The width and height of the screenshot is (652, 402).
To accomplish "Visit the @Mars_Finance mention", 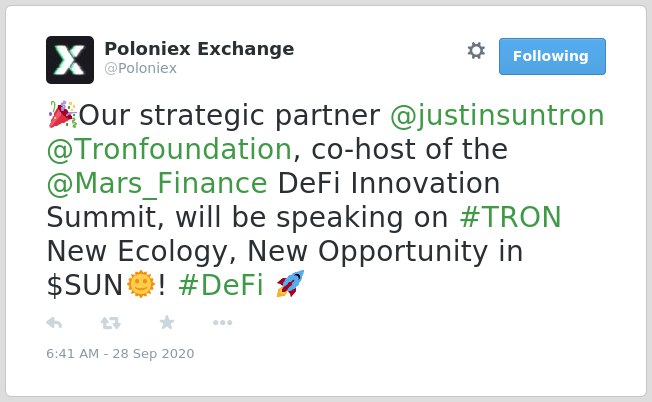I will click(x=157, y=184).
